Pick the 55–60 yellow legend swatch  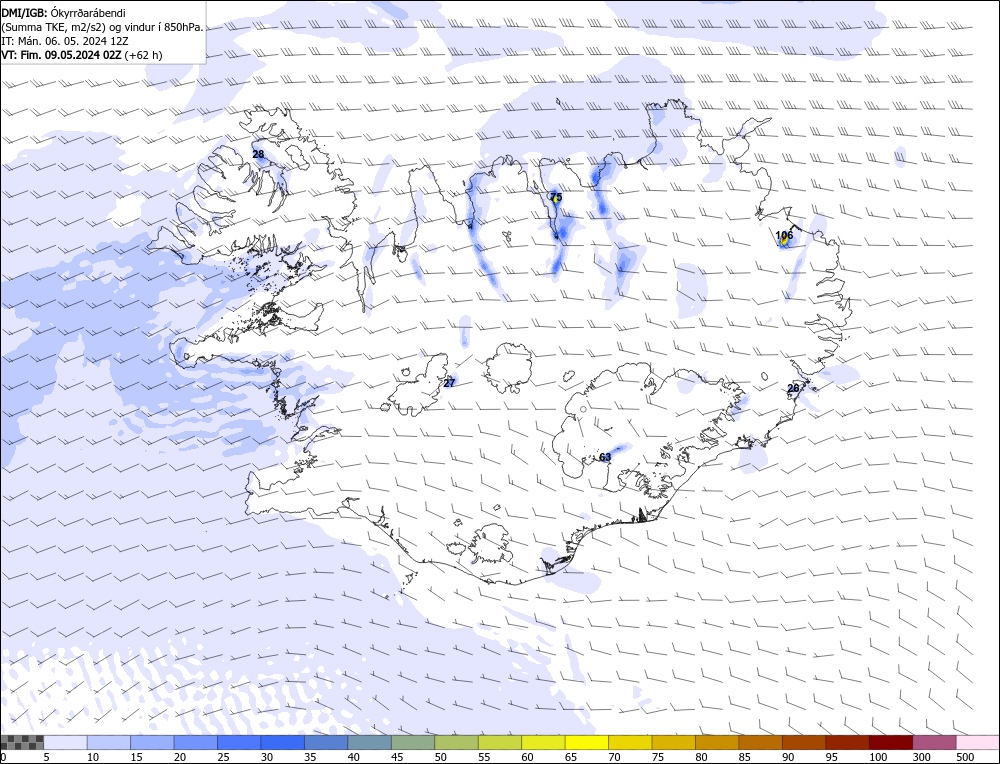coord(499,742)
